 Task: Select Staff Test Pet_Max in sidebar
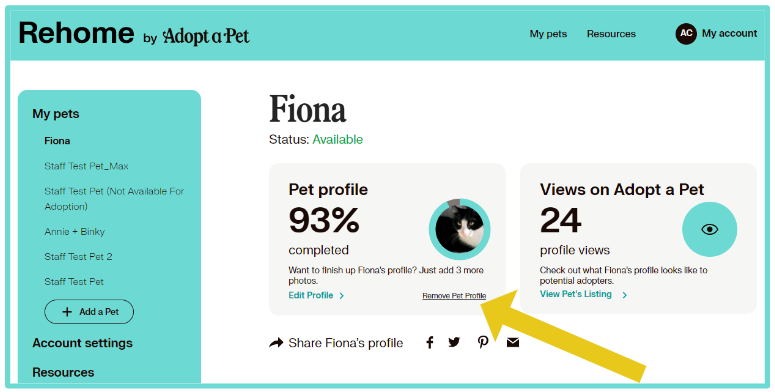pyautogui.click(x=86, y=166)
